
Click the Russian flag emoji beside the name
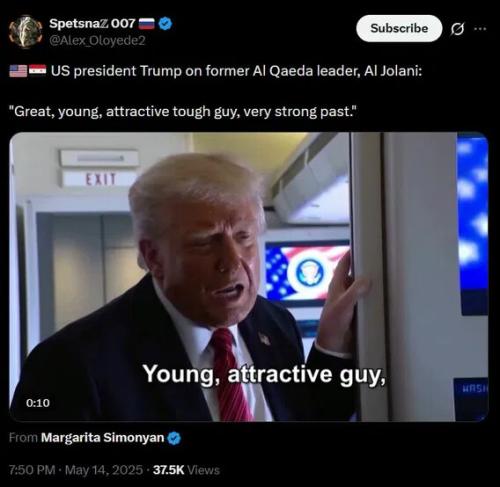(x=146, y=24)
